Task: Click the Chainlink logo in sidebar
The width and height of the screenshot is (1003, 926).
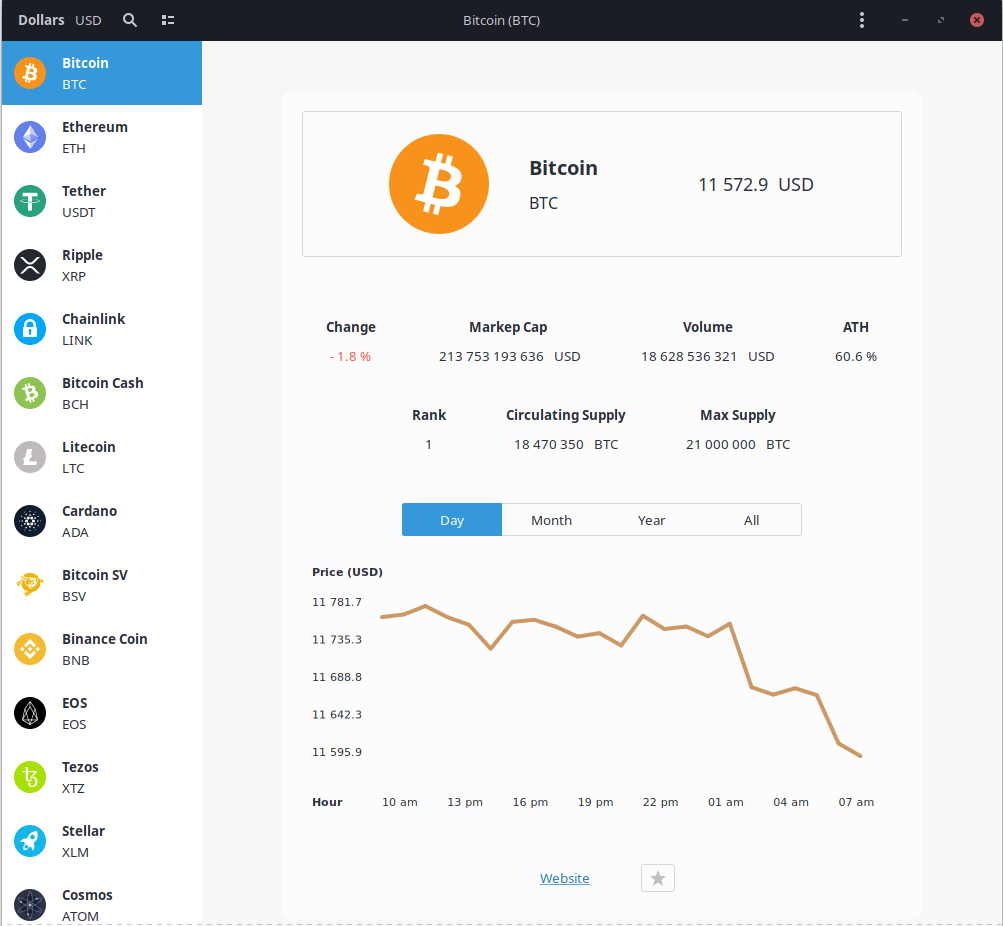Action: [30, 329]
